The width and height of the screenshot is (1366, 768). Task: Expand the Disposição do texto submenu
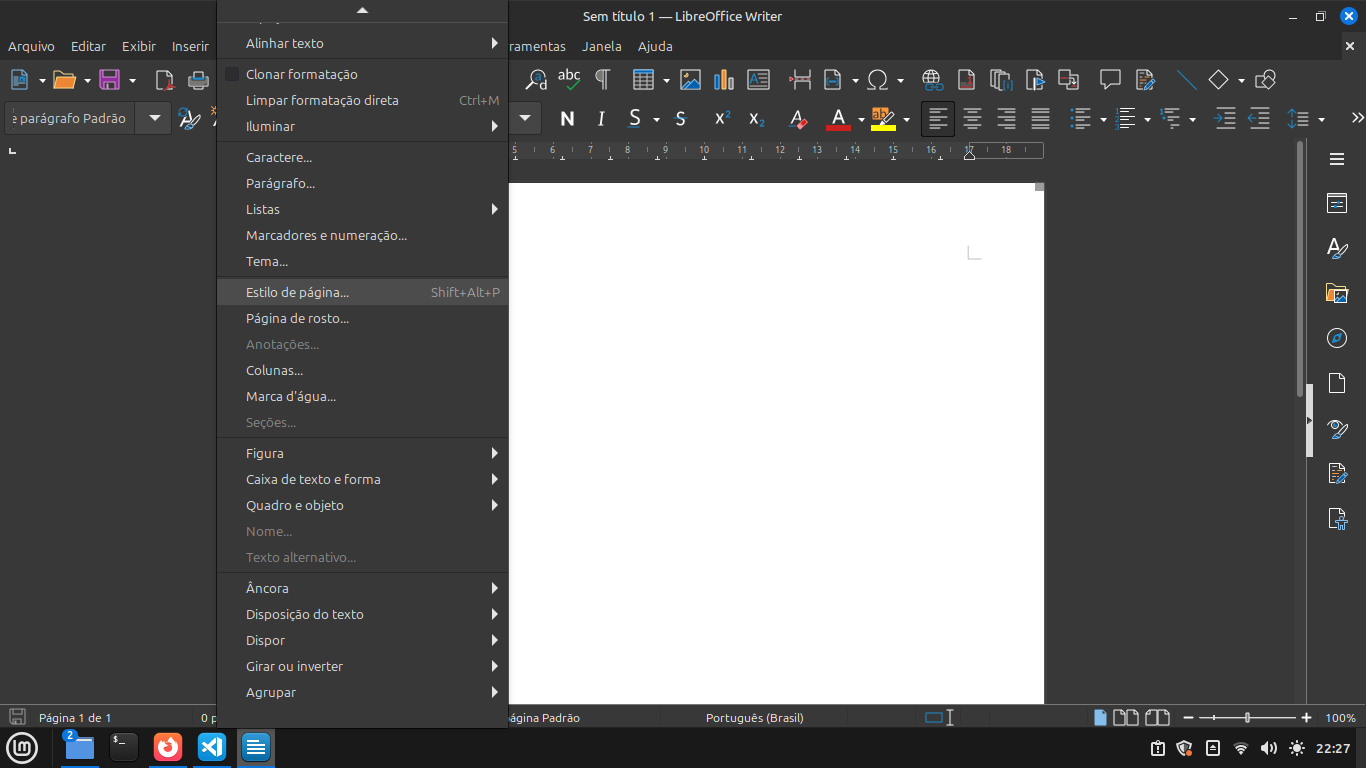click(x=362, y=614)
